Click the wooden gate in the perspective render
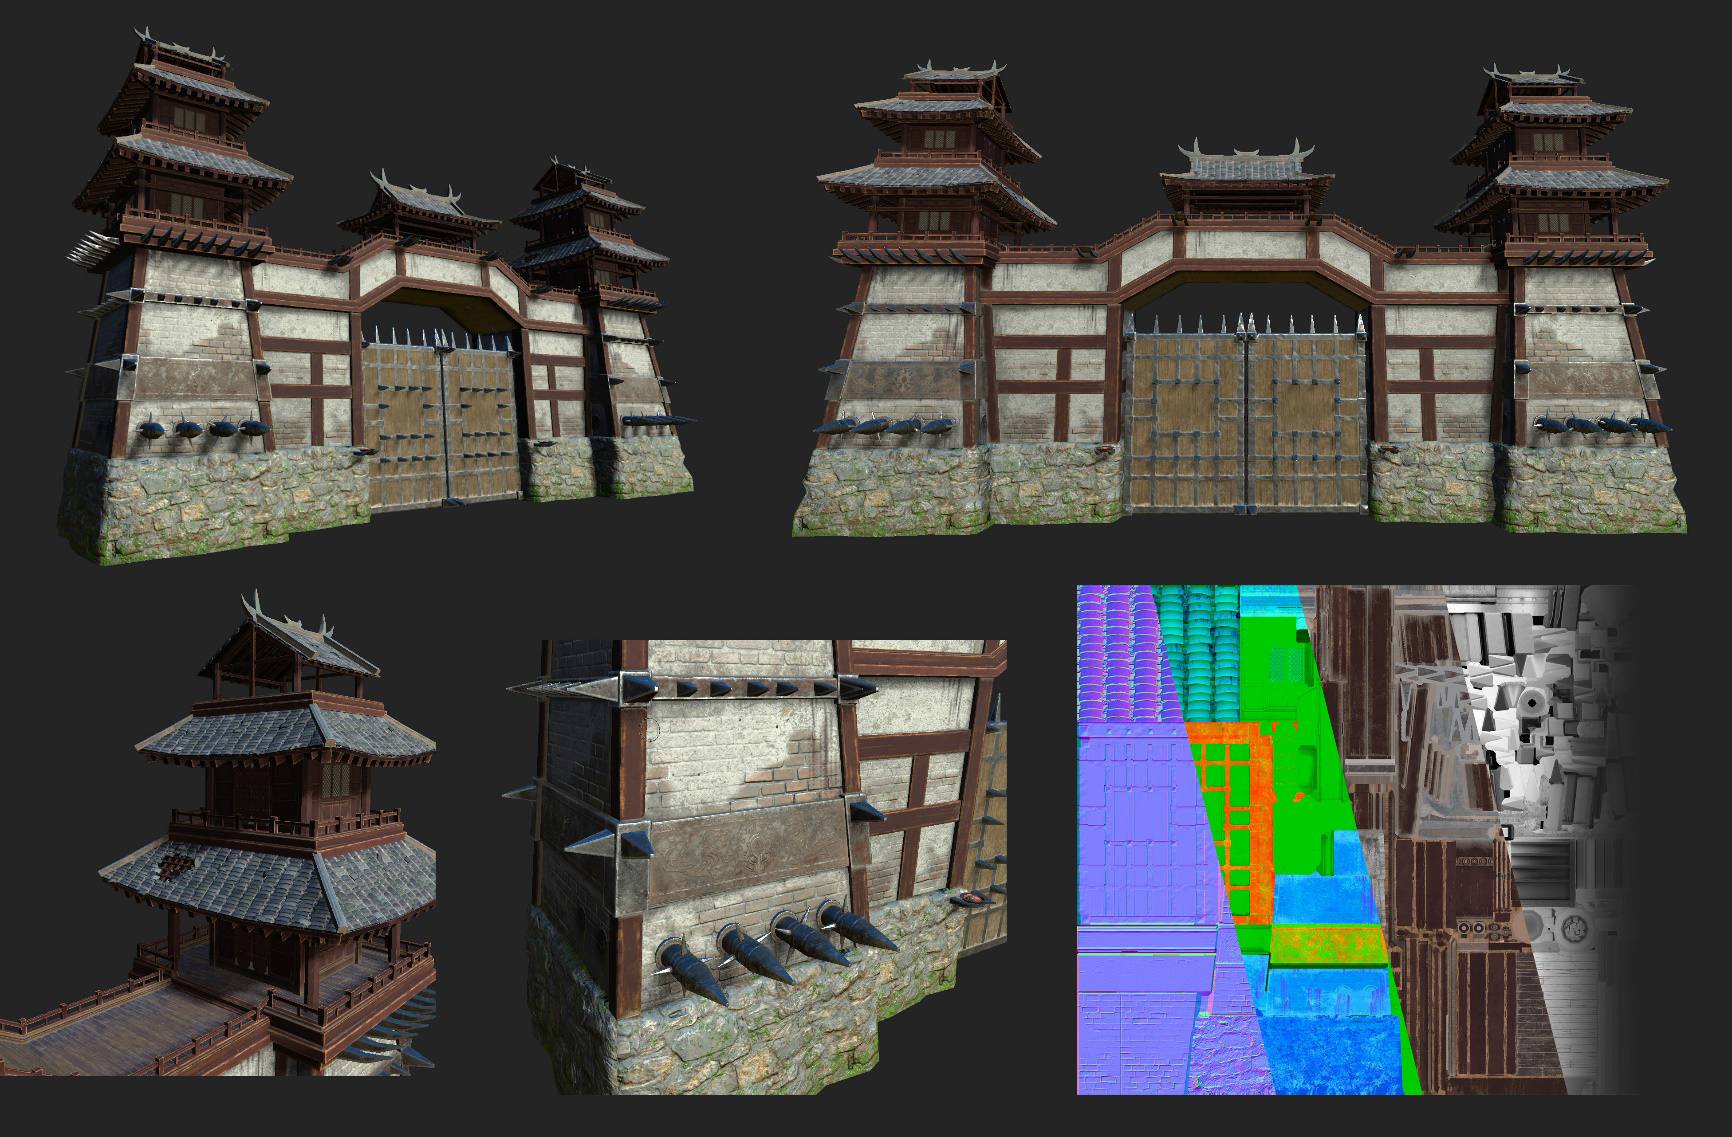Screen dimensions: 1732x1137 pos(438,420)
